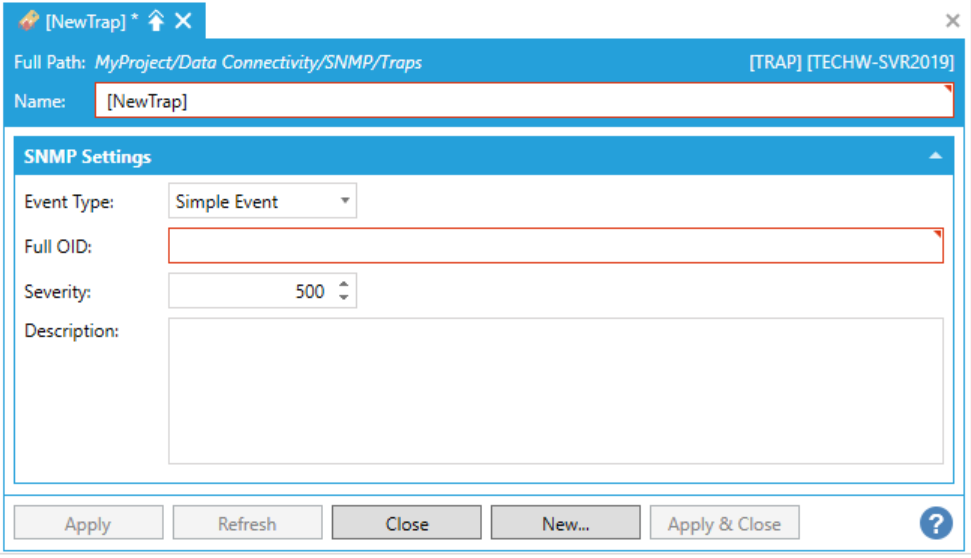Click the MyProject/Data Connectivity/SNMP/Traps path
Image resolution: width=971 pixels, height=558 pixels.
click(258, 62)
